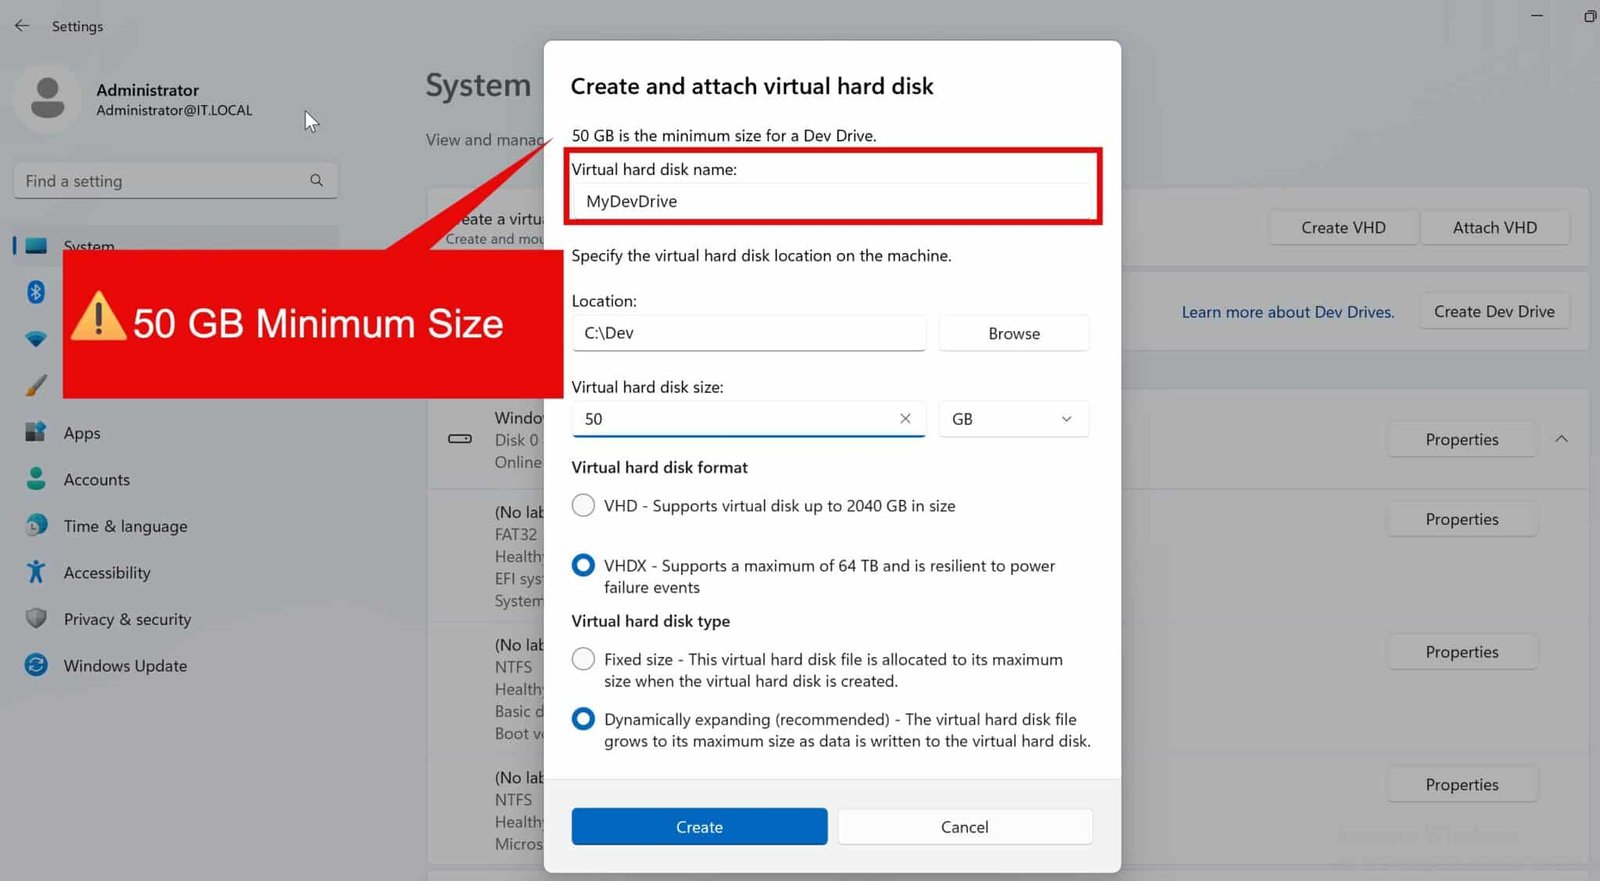Viewport: 1600px width, 881px height.
Task: Open Properties for the Microsoft NTFS volume
Action: 1462,785
